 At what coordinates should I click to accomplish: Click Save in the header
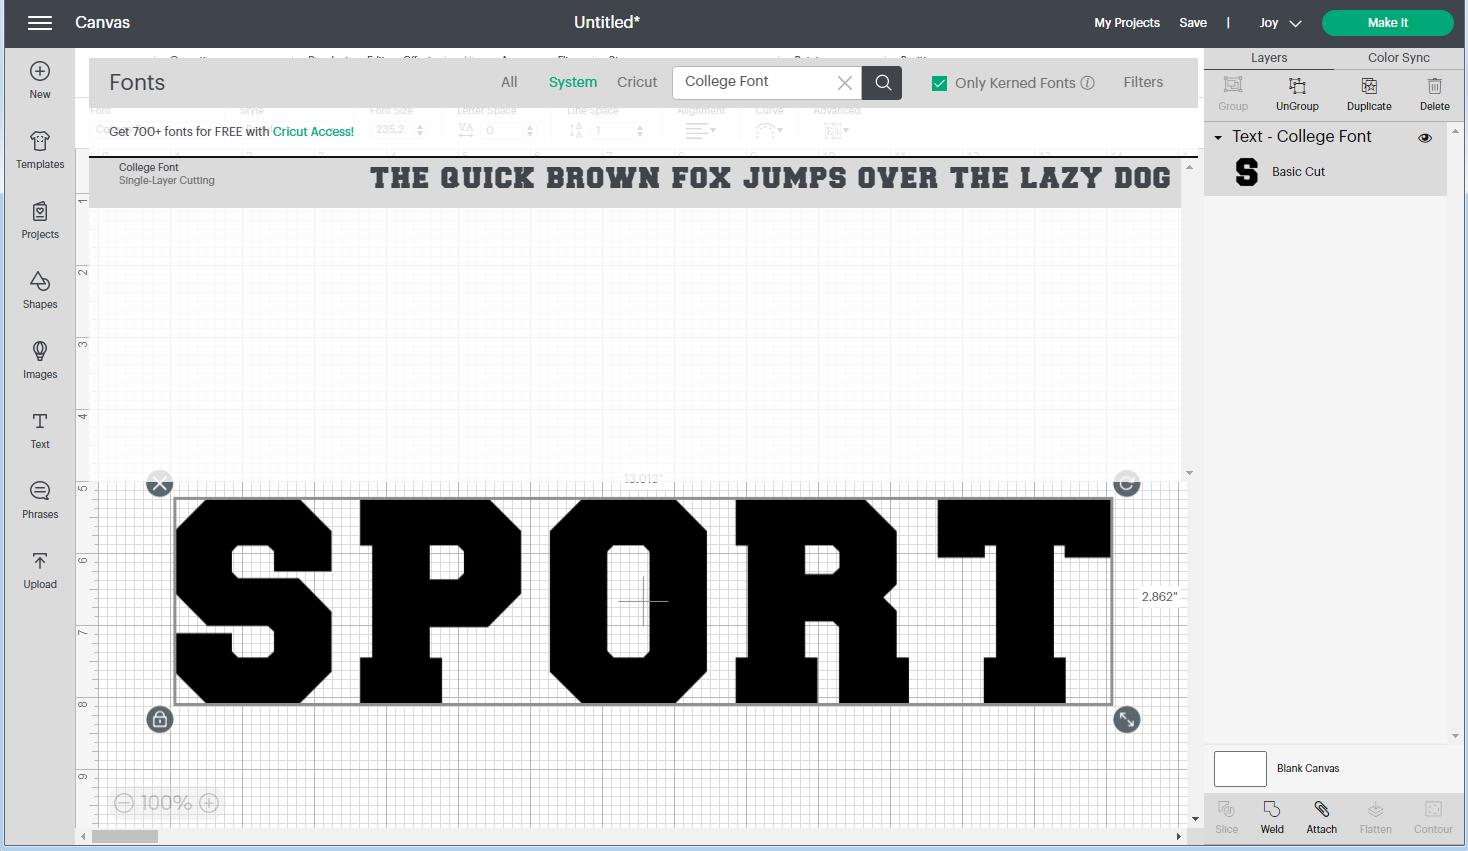tap(1193, 23)
